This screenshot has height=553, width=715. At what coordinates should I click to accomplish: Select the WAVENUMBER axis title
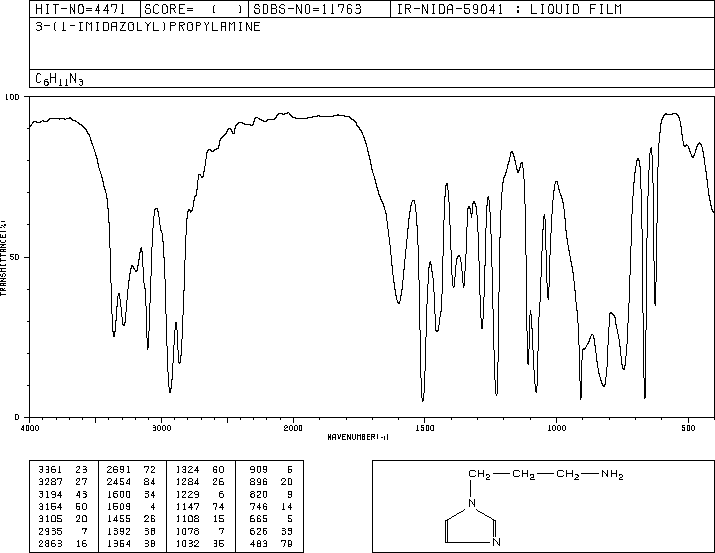point(358,437)
